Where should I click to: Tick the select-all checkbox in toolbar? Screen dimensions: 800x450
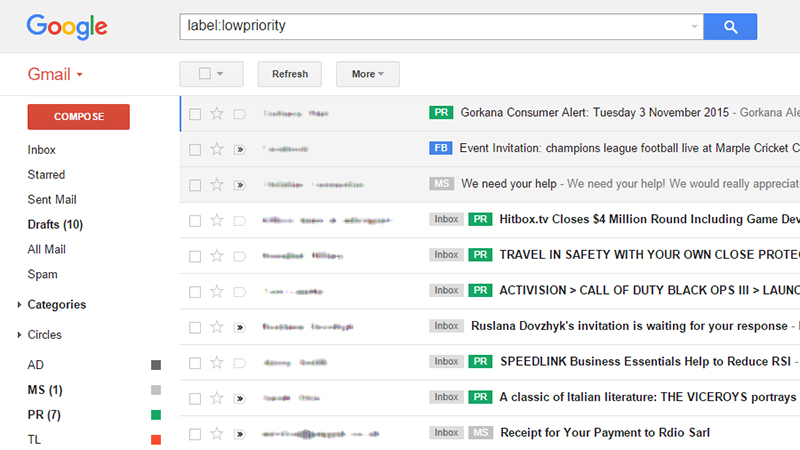click(x=205, y=73)
